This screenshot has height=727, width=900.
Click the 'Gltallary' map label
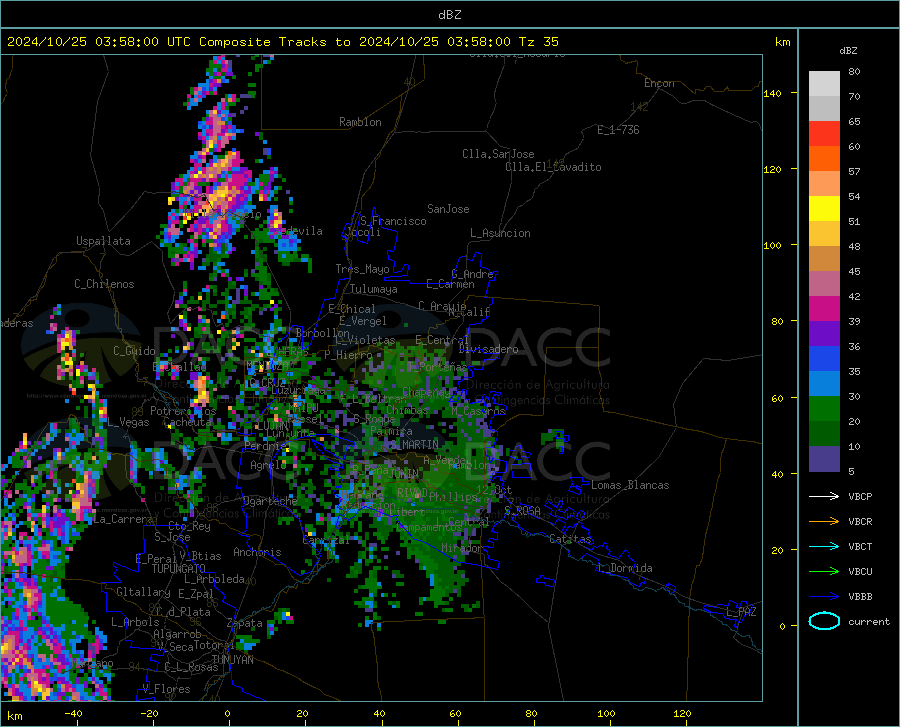tap(143, 592)
